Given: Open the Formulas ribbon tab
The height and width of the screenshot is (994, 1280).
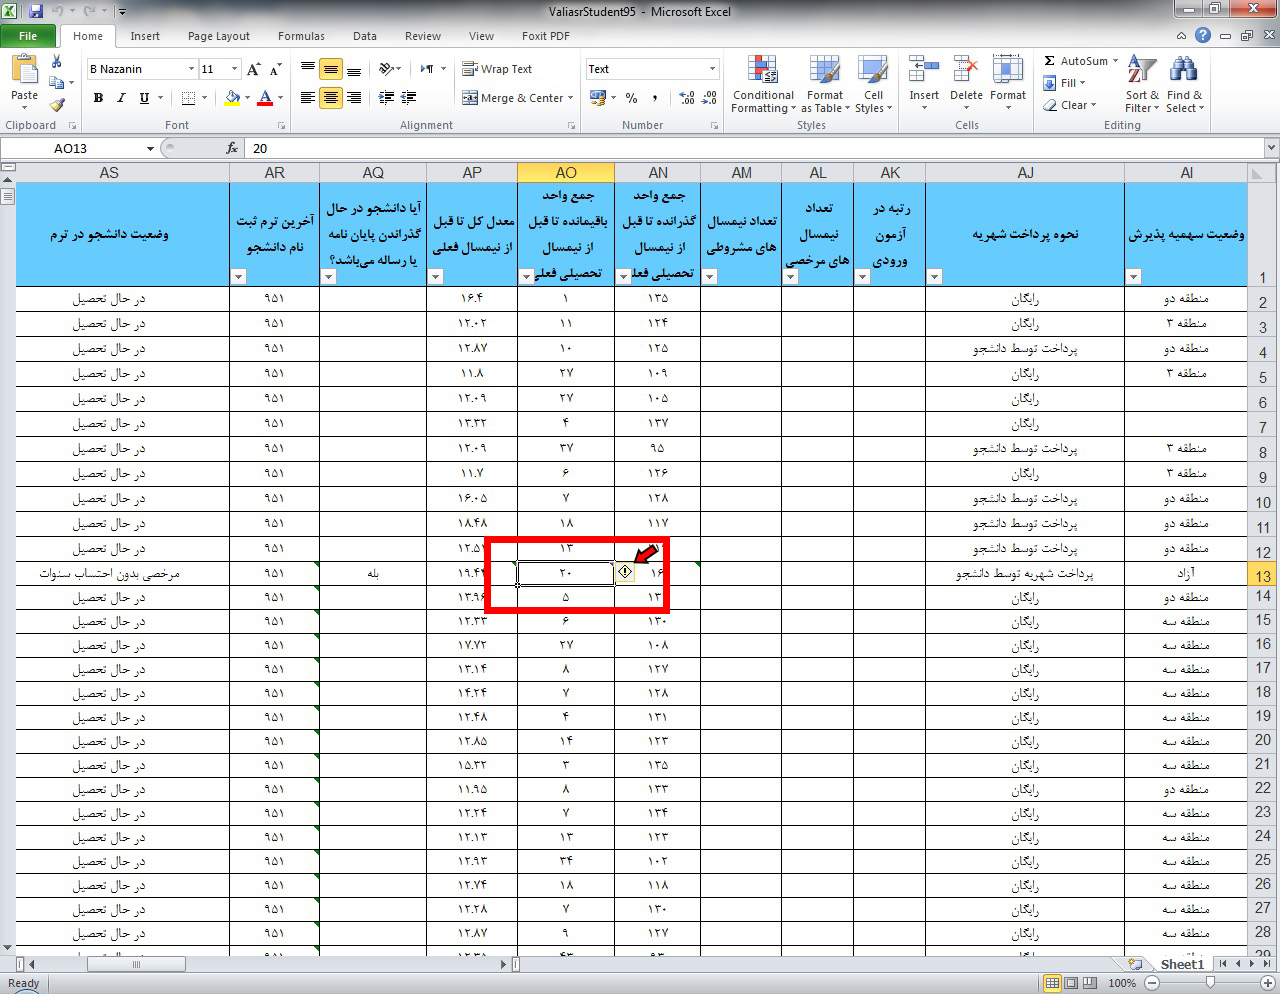Looking at the screenshot, I should tap(301, 36).
